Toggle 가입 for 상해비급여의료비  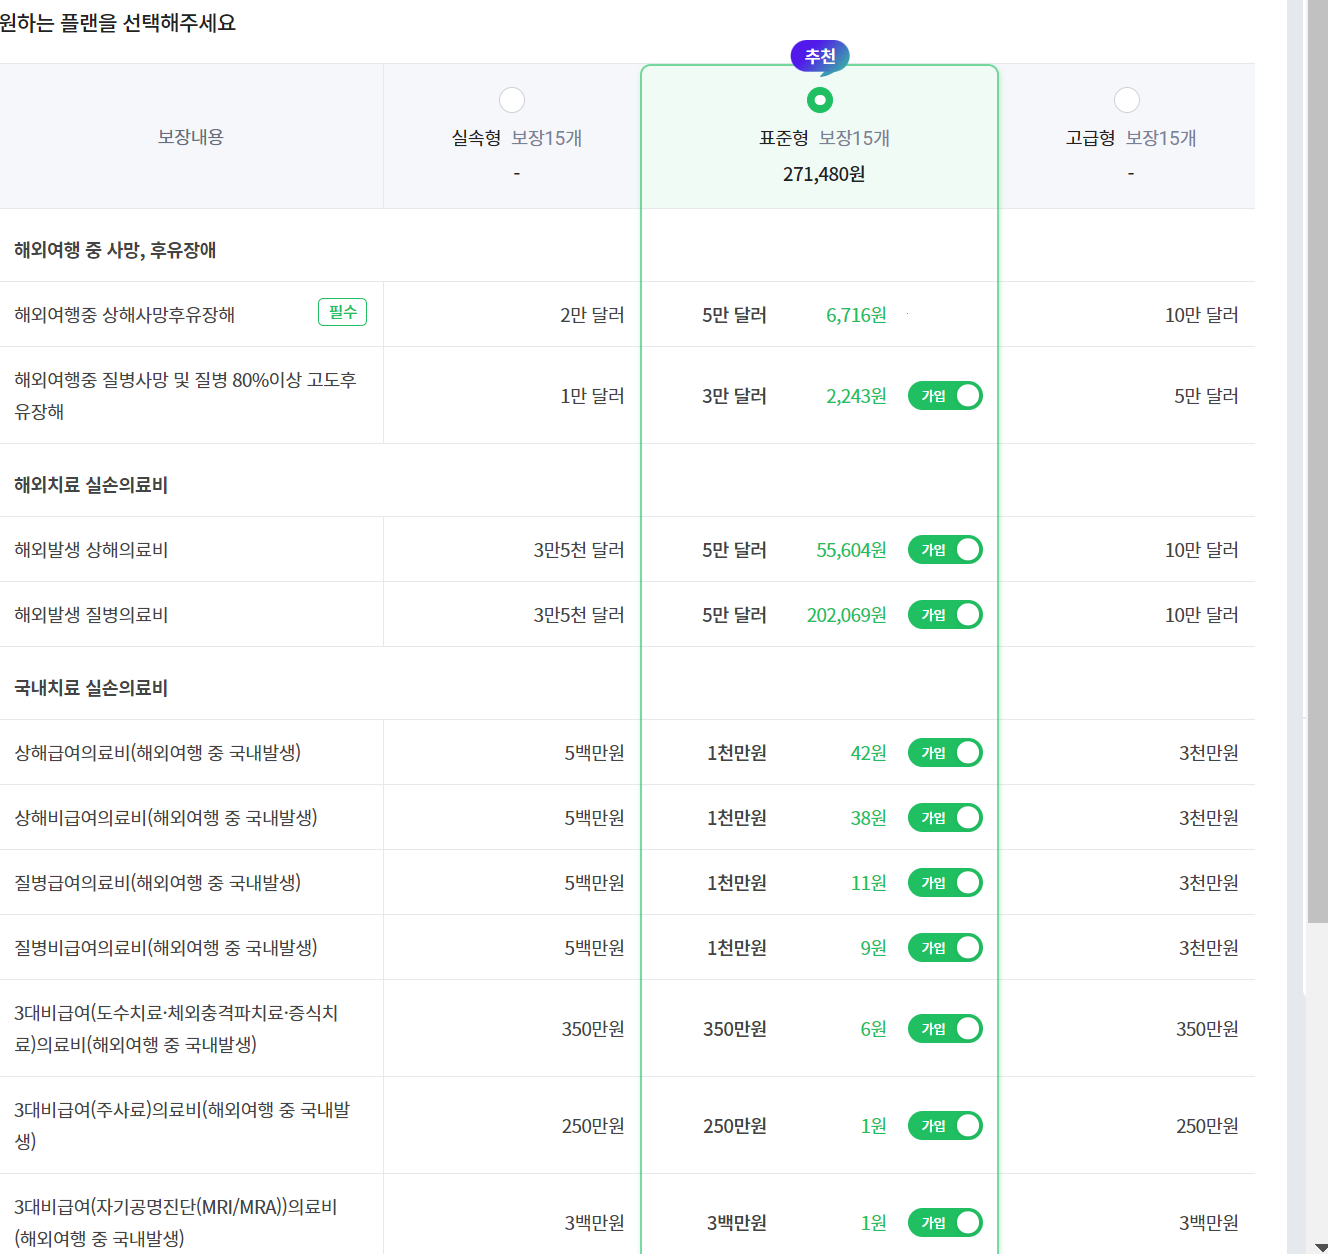pos(945,818)
